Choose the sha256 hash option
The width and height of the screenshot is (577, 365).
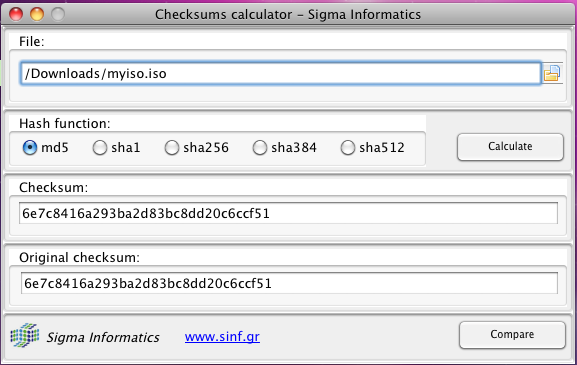(x=171, y=148)
